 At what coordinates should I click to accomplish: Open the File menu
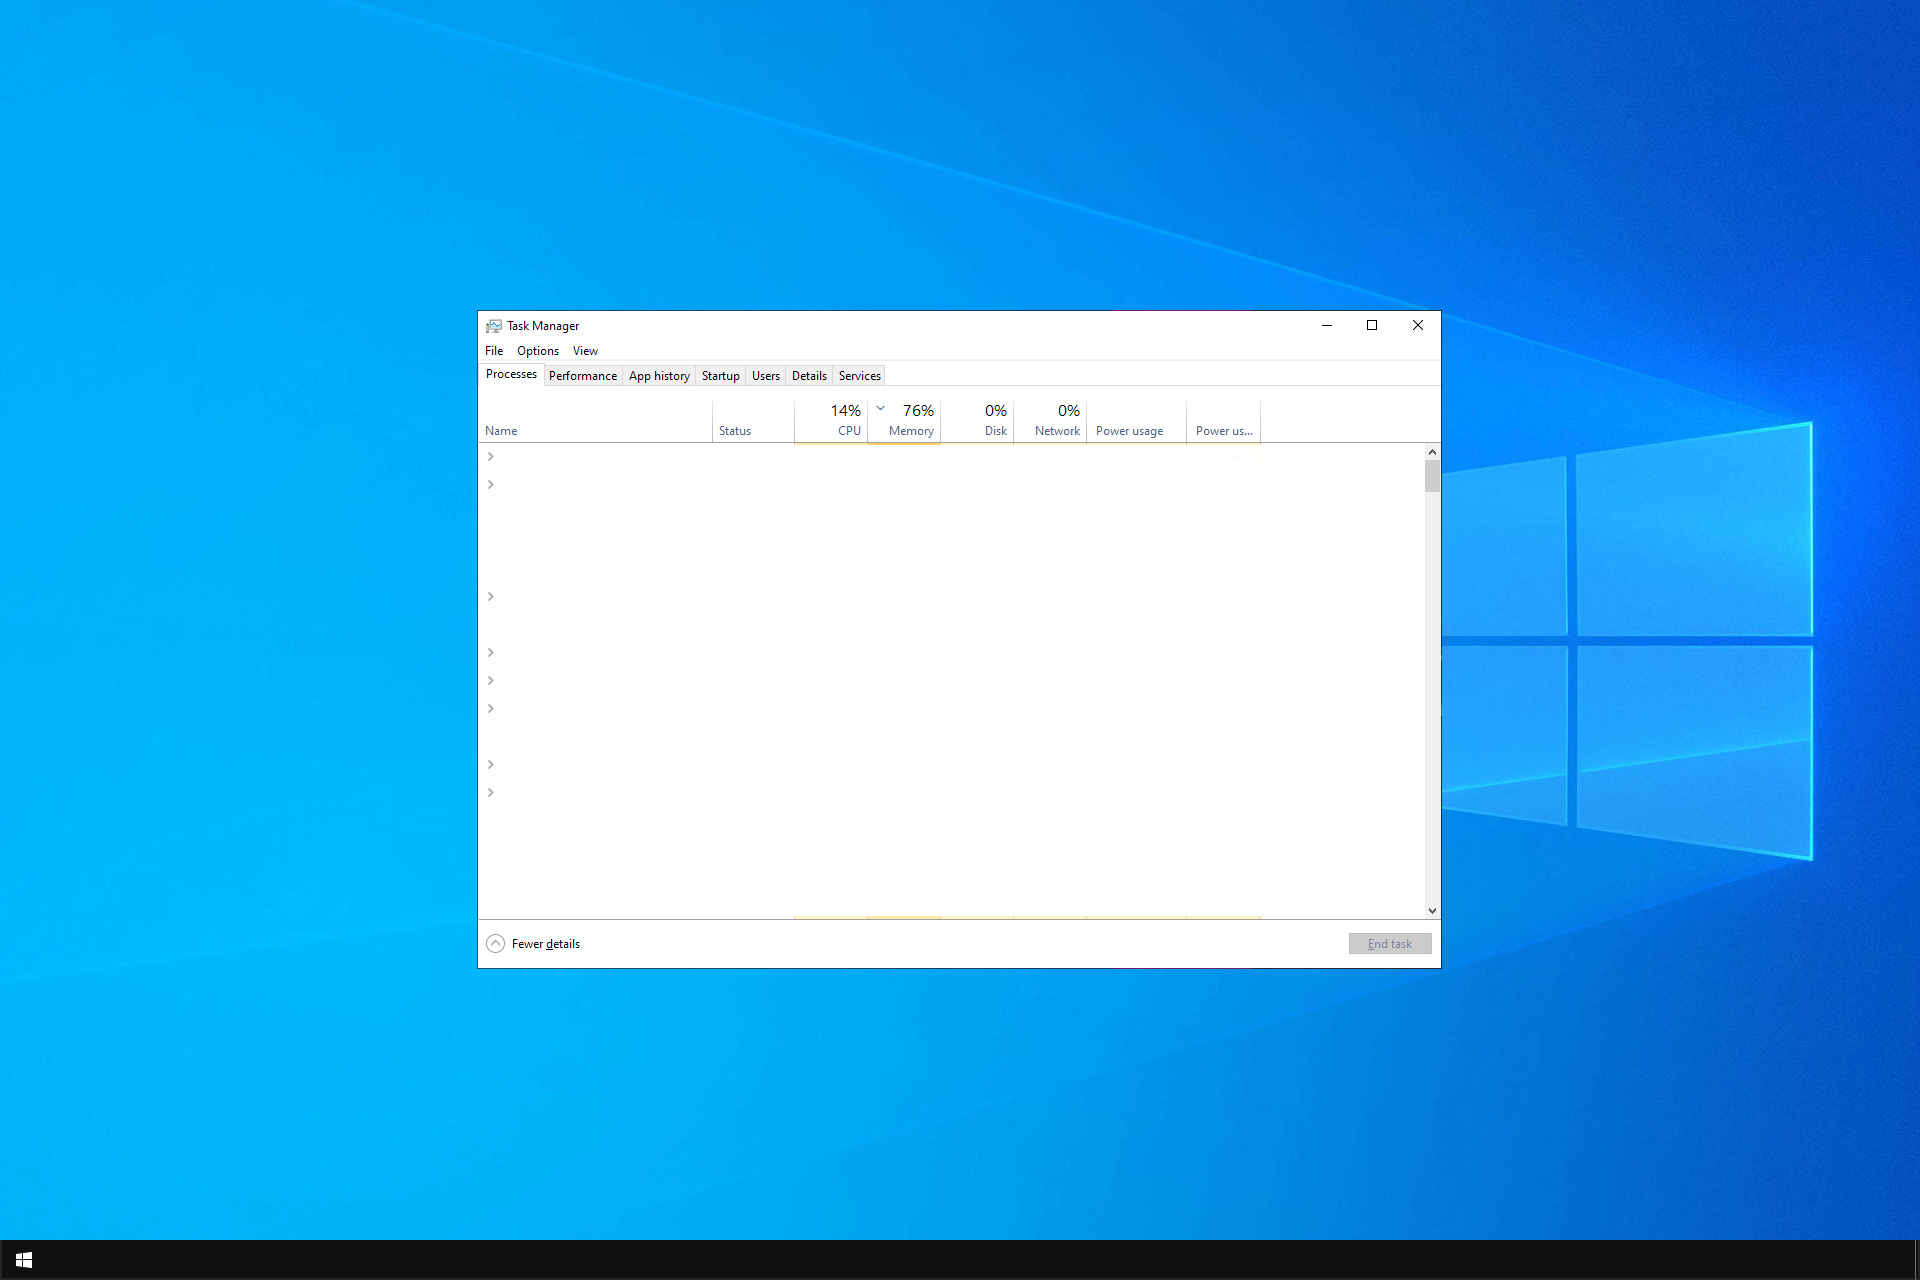[x=494, y=351]
